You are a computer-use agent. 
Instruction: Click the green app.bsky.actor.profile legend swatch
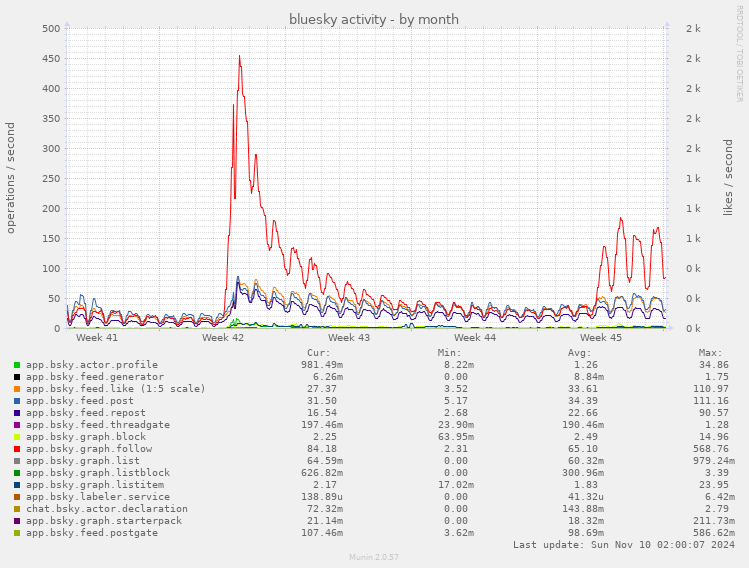pos(17,365)
